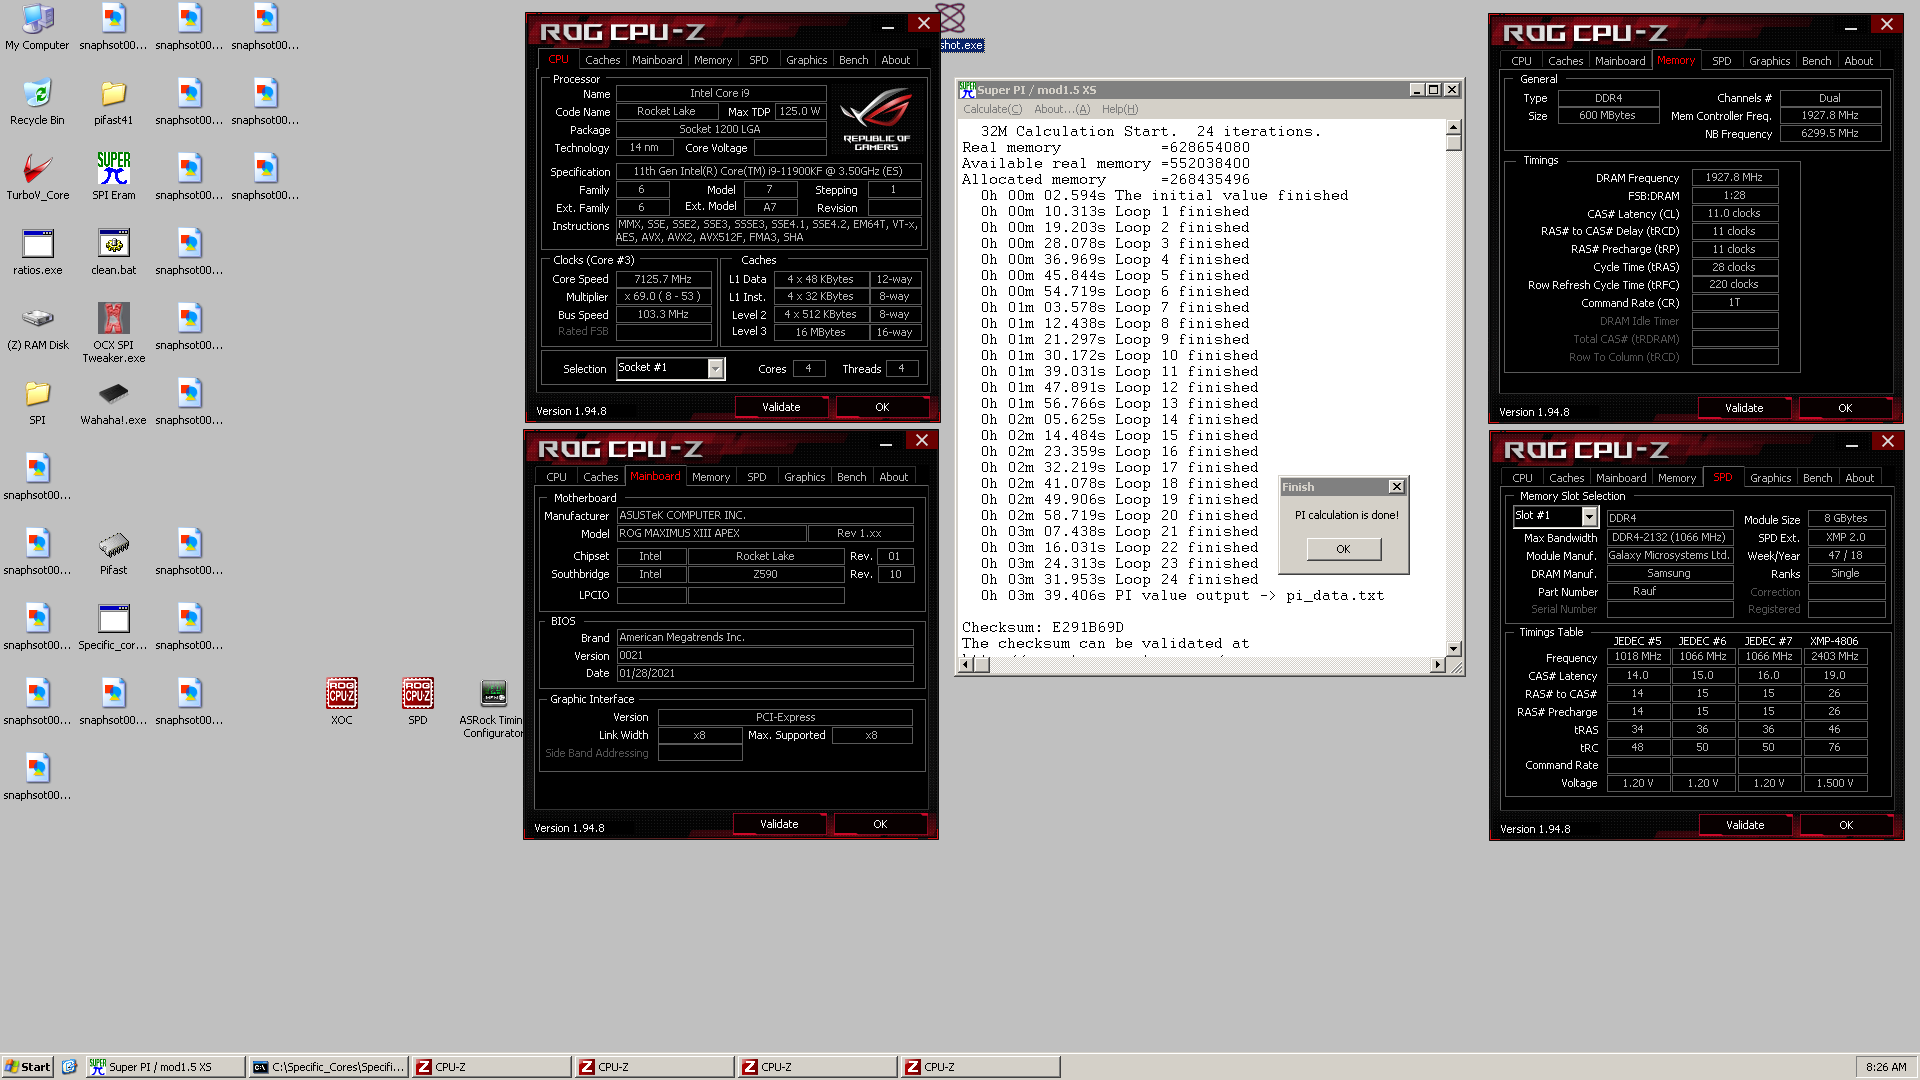Image resolution: width=1920 pixels, height=1080 pixels.
Task: Click the DRAM Frequency value field
Action: (x=1734, y=177)
